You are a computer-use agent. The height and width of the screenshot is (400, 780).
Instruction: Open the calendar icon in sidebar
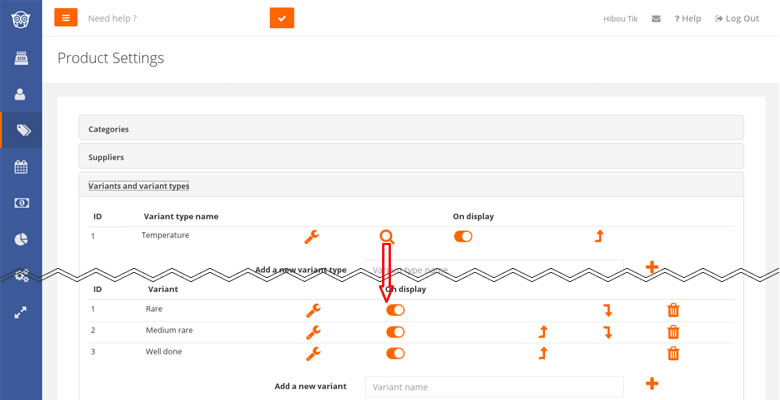tap(21, 167)
